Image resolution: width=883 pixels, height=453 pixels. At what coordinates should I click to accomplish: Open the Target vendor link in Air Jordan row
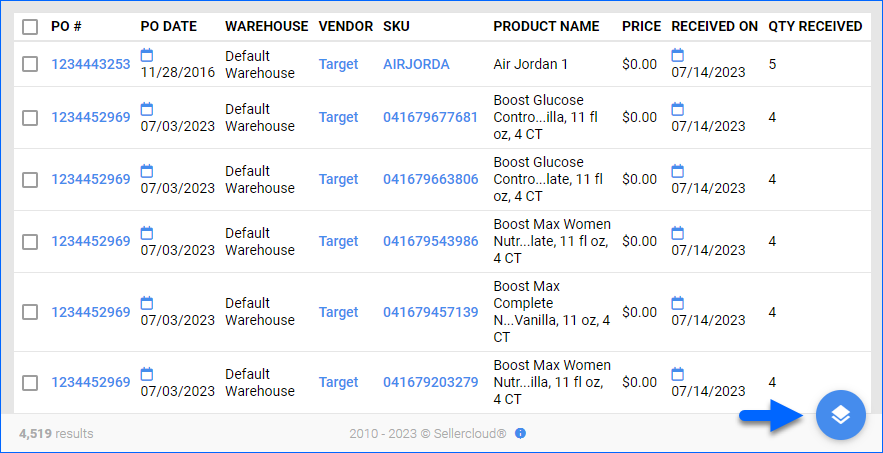338,64
